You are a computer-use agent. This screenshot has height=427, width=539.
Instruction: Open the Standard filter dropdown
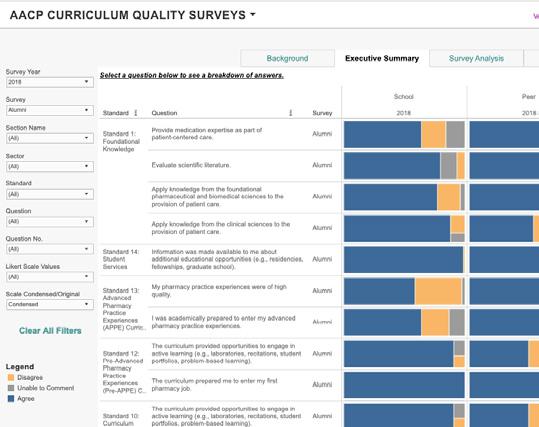click(50, 194)
